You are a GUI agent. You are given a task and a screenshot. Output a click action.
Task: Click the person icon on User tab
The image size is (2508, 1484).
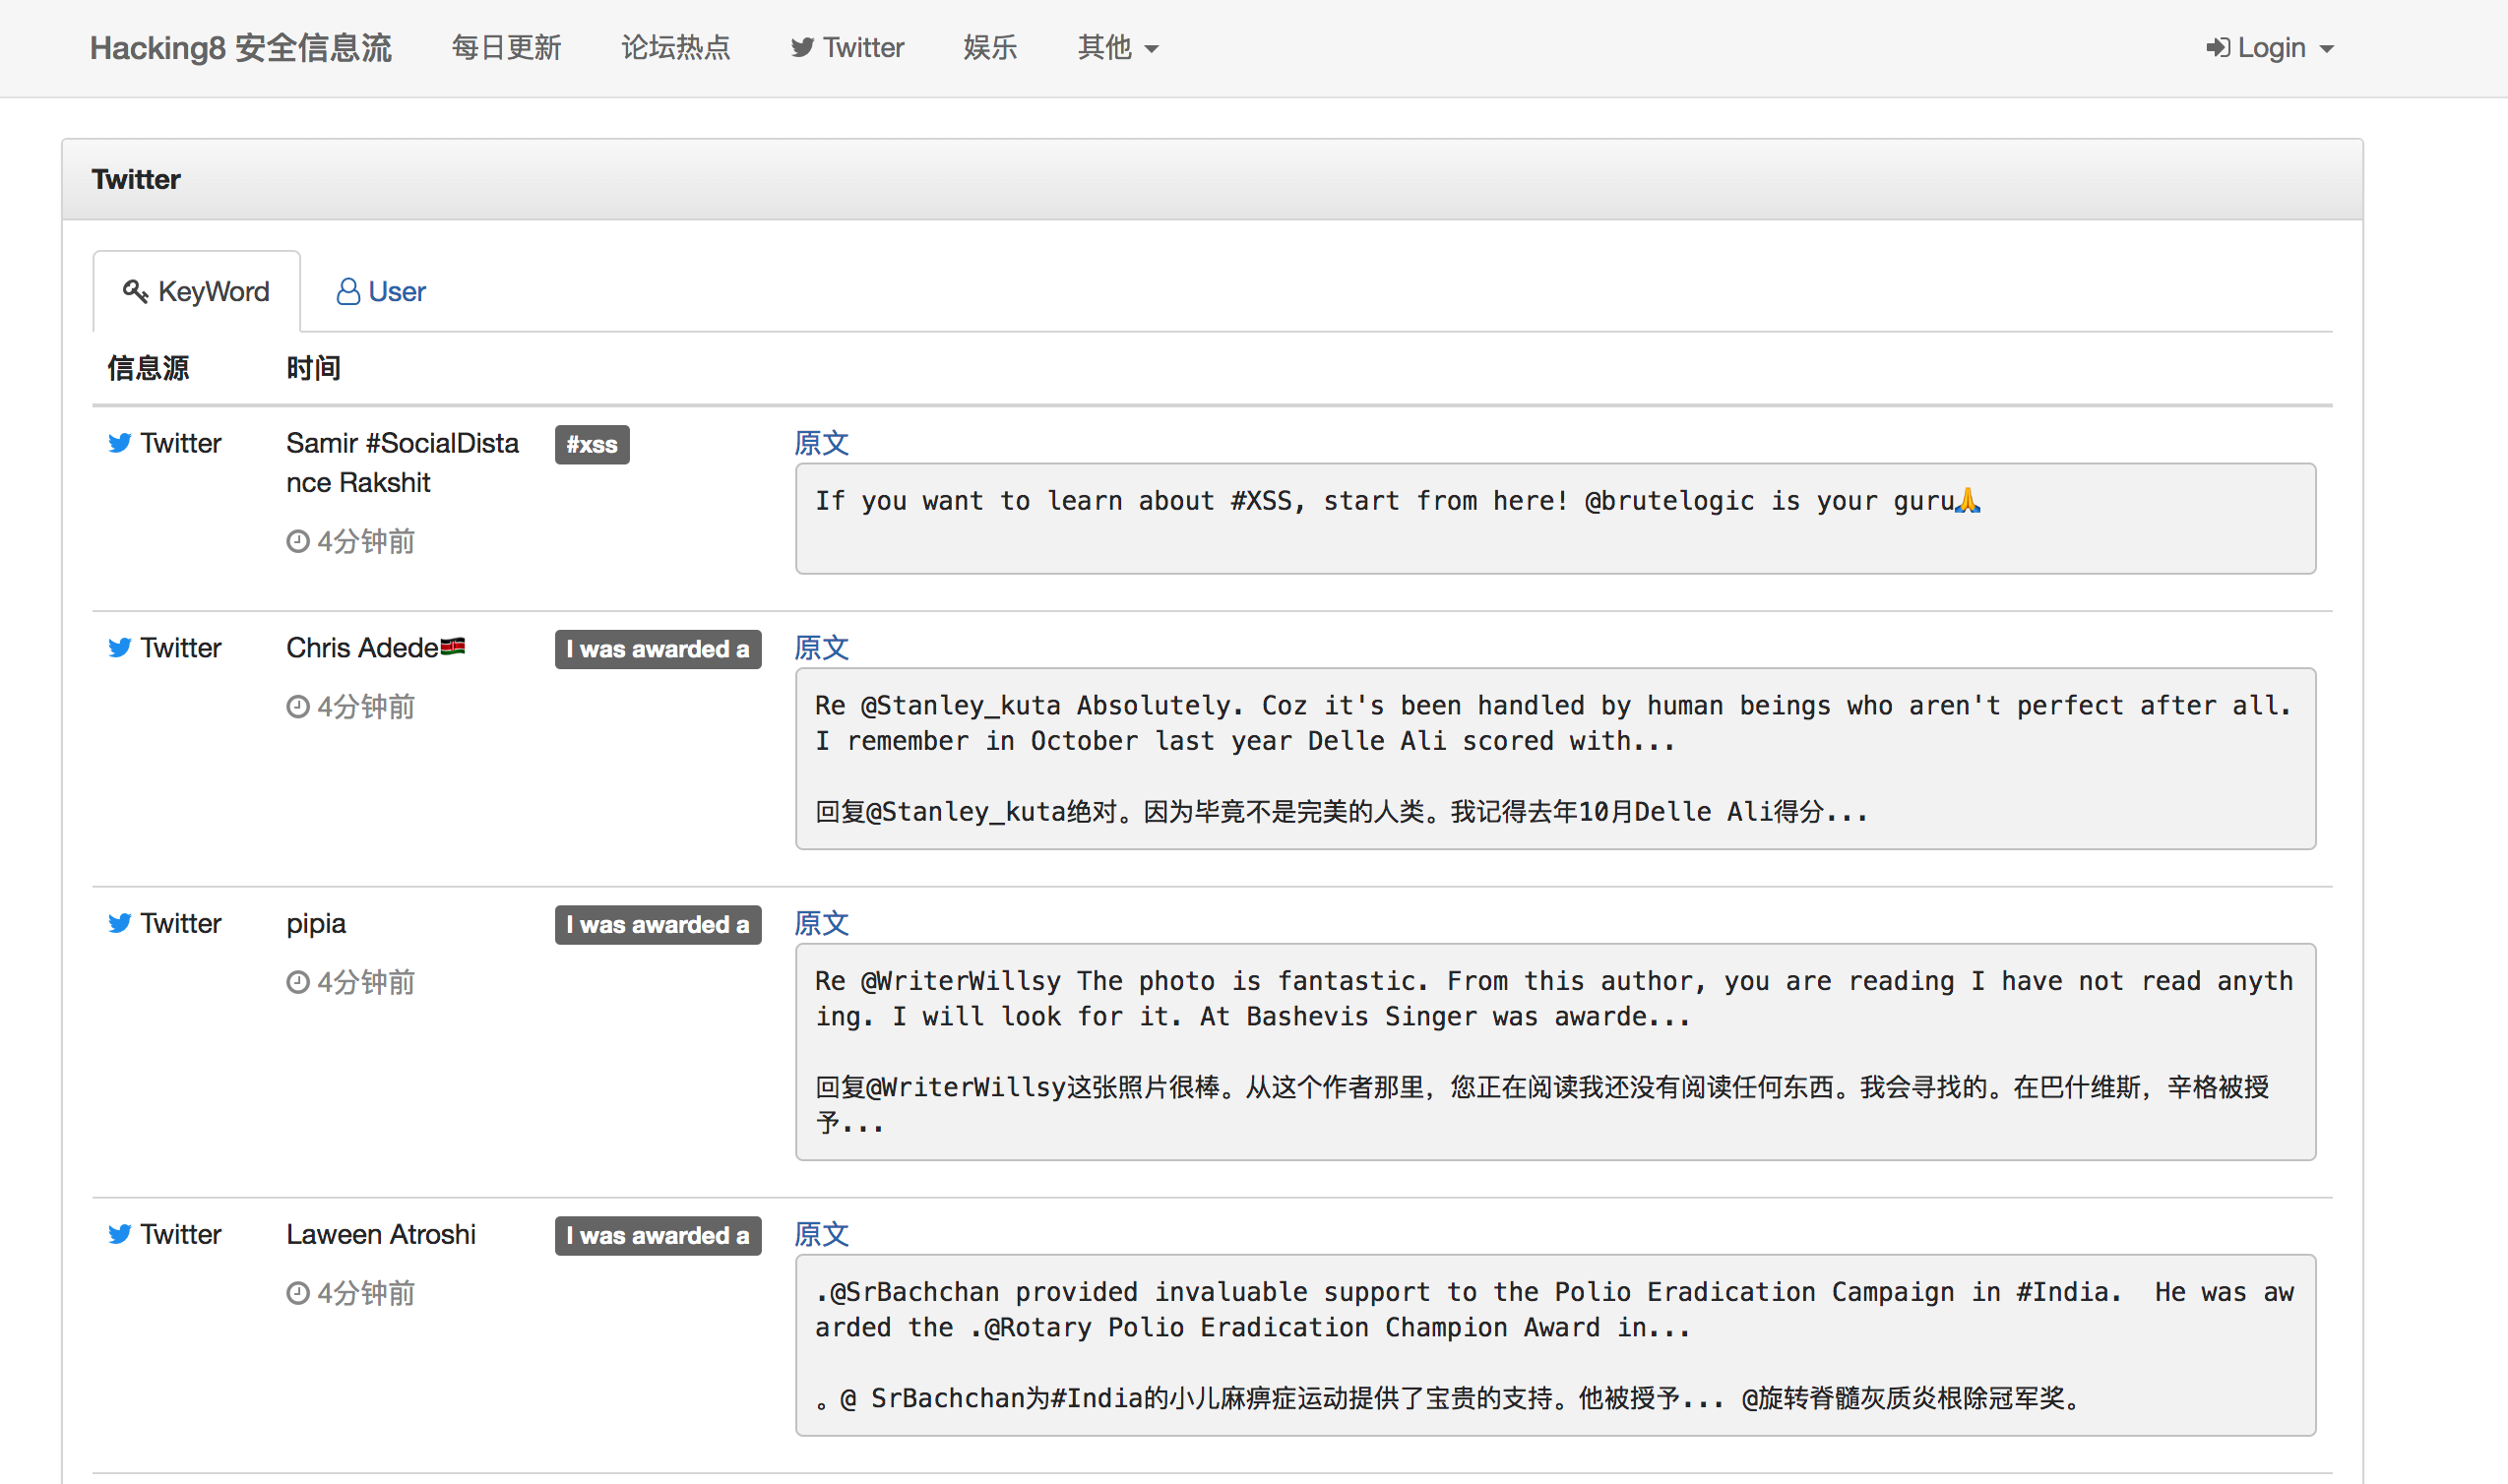(348, 291)
